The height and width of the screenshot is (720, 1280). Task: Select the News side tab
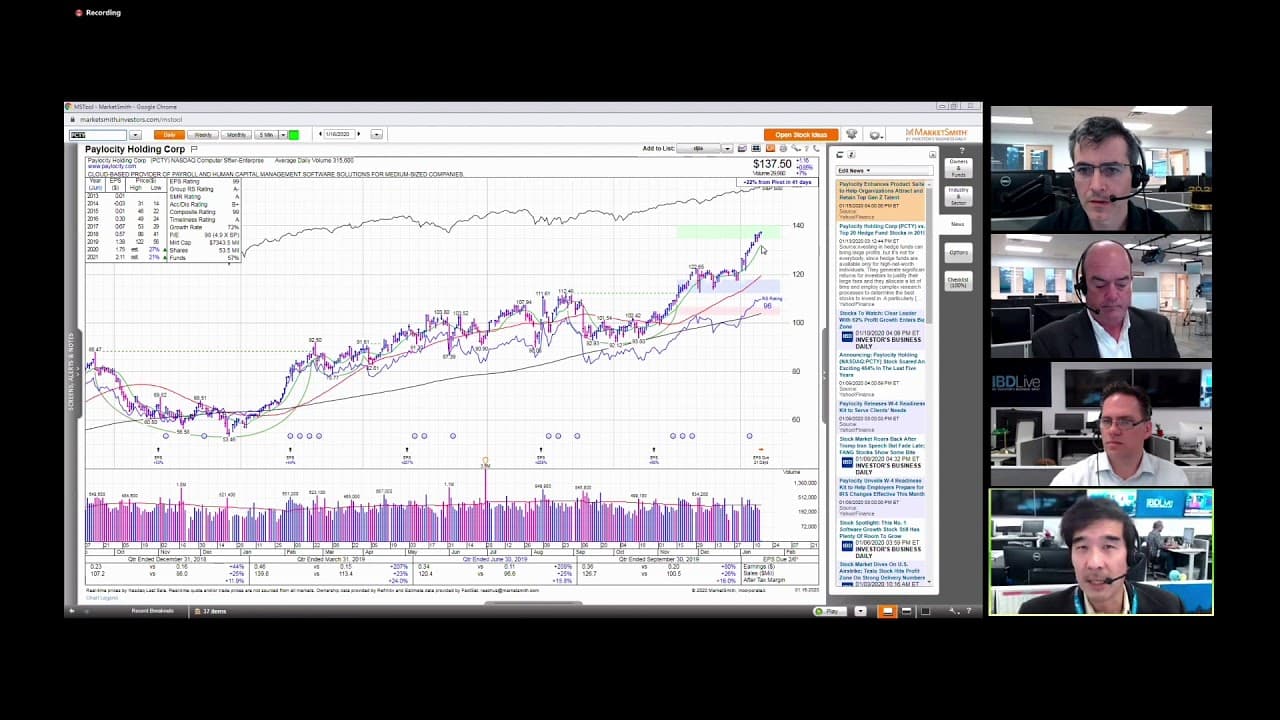point(958,224)
